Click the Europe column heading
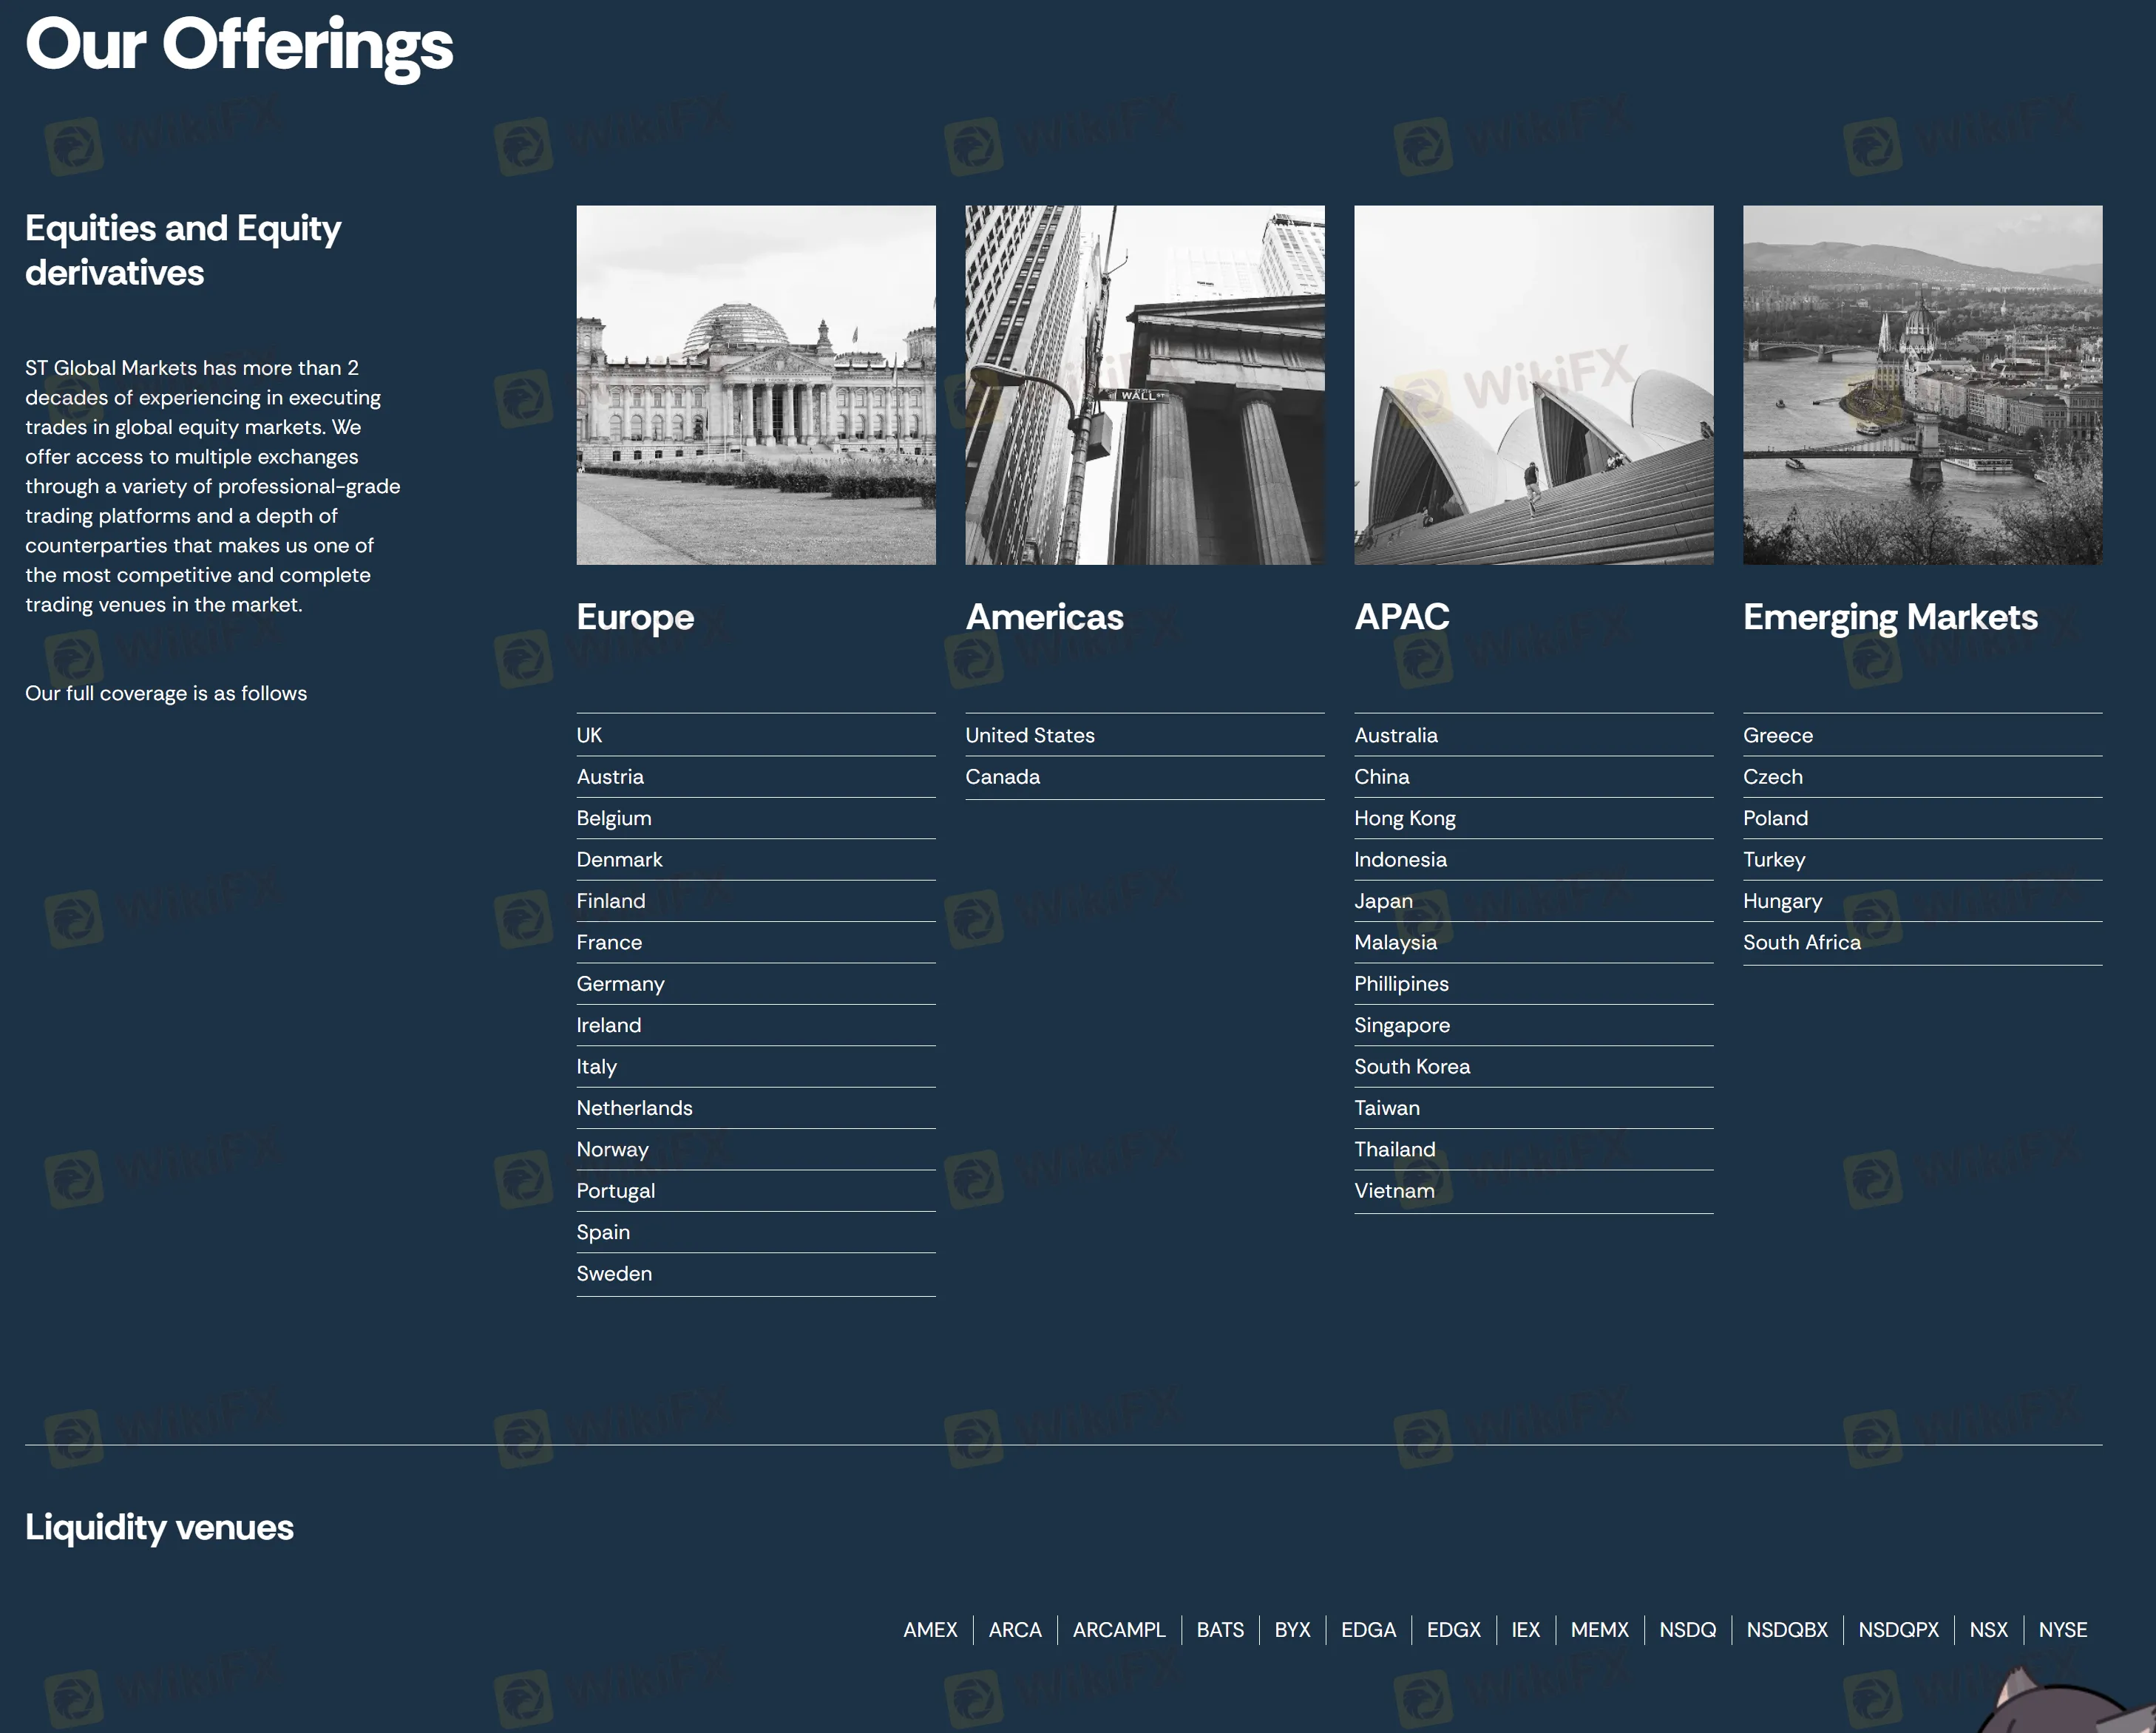Image resolution: width=2156 pixels, height=1733 pixels. pyautogui.click(x=635, y=617)
